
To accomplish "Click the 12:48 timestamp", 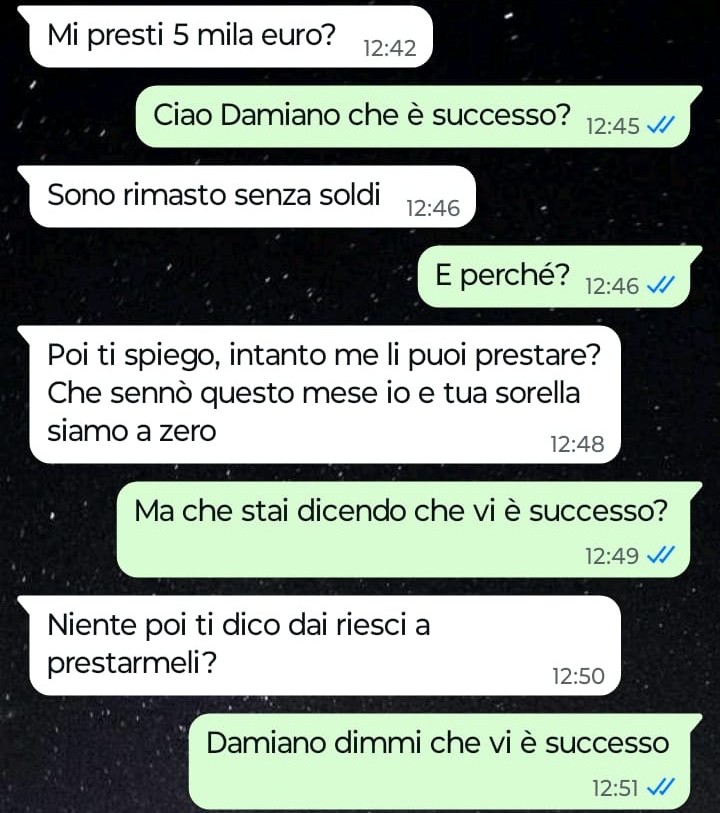I will tap(577, 444).
